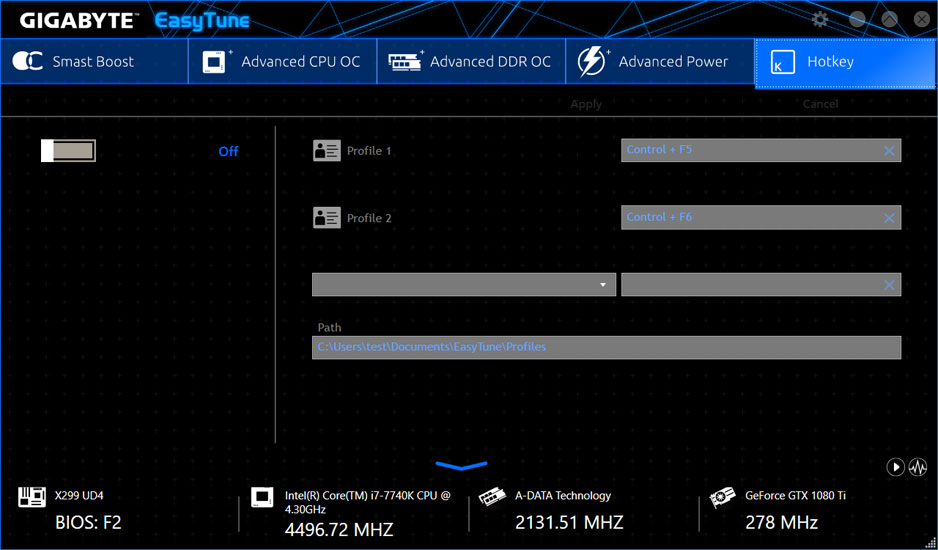Viewport: 938px width, 550px height.
Task: Click the graphics card icon beside GeForce GTX
Action: (x=722, y=497)
